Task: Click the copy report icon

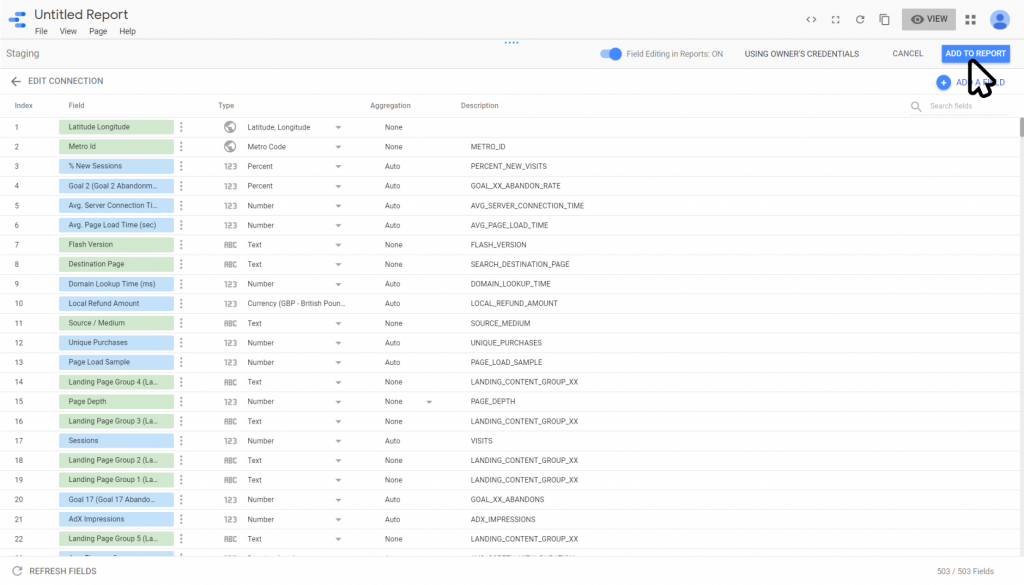Action: pyautogui.click(x=884, y=19)
